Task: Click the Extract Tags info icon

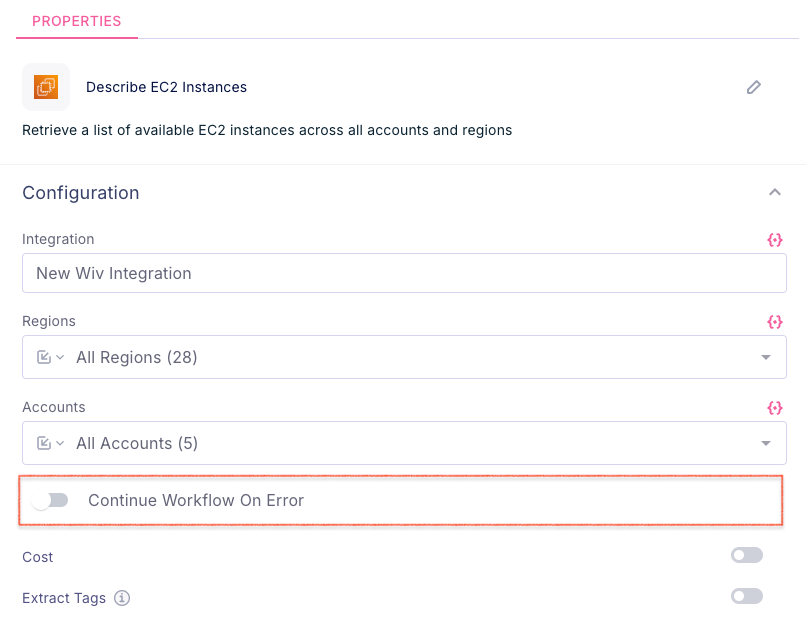Action: point(122,598)
